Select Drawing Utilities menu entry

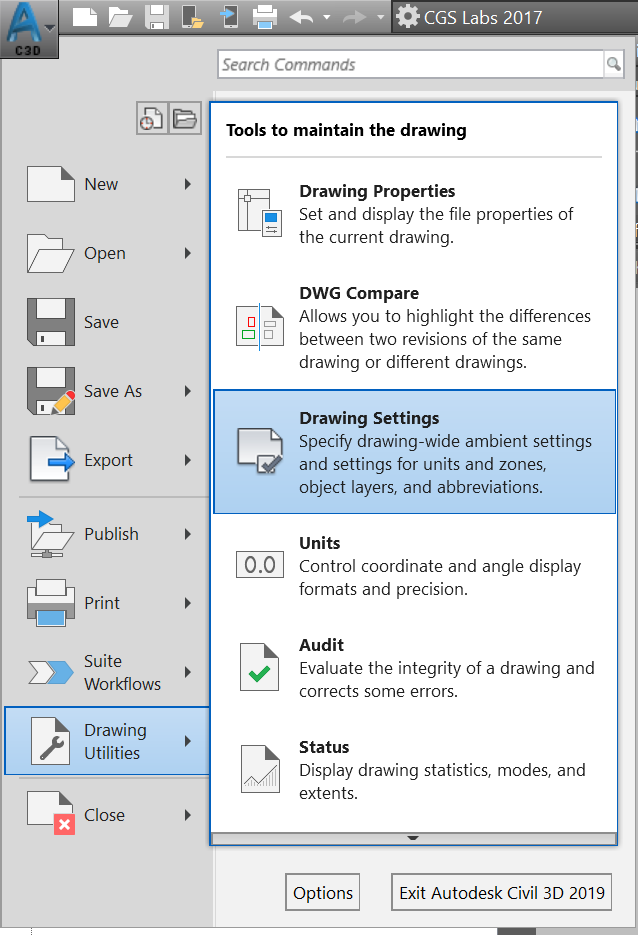tap(107, 741)
